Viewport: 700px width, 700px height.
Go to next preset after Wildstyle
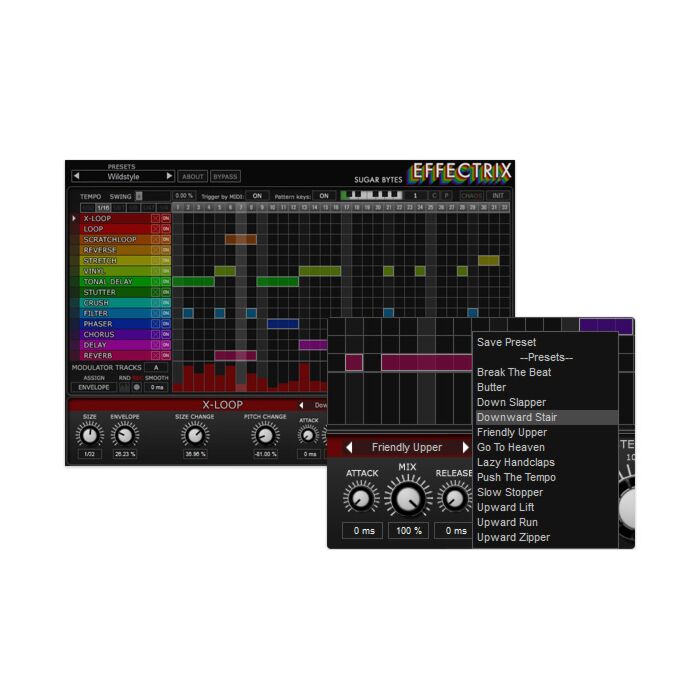[x=169, y=176]
